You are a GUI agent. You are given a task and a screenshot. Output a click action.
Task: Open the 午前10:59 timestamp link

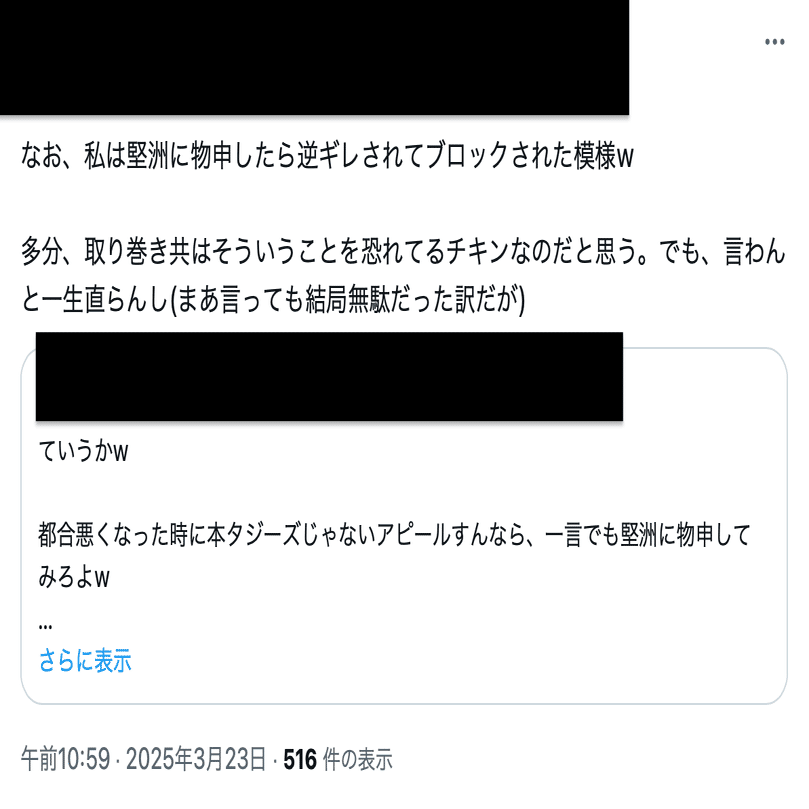66,759
